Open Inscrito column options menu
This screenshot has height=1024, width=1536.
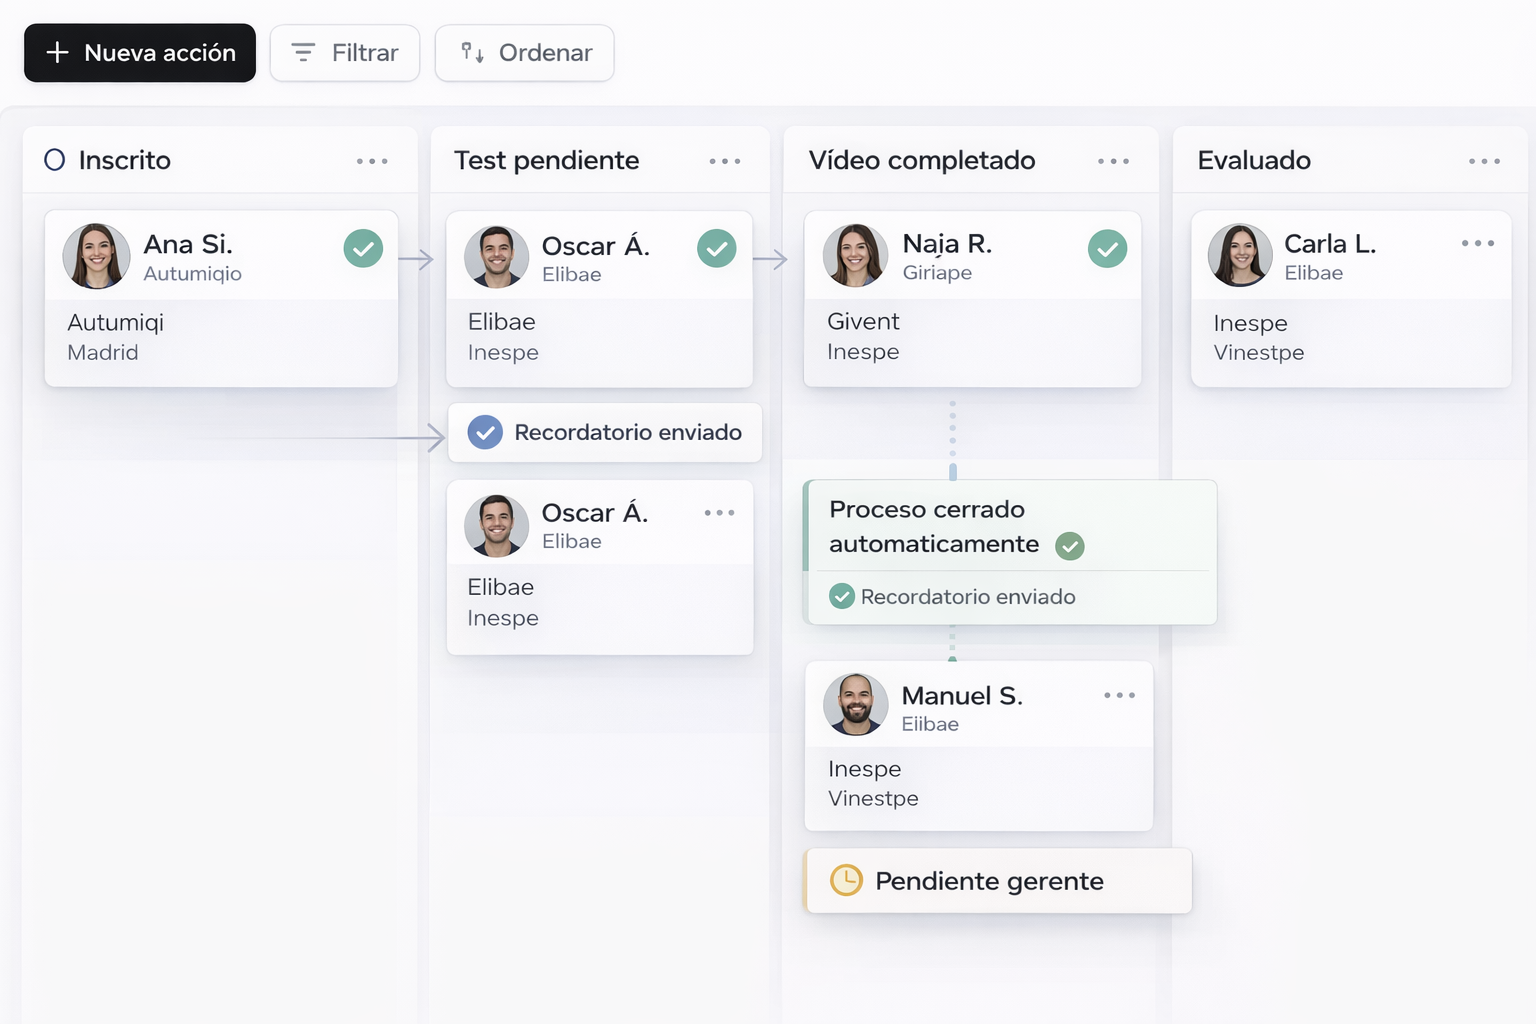[372, 161]
